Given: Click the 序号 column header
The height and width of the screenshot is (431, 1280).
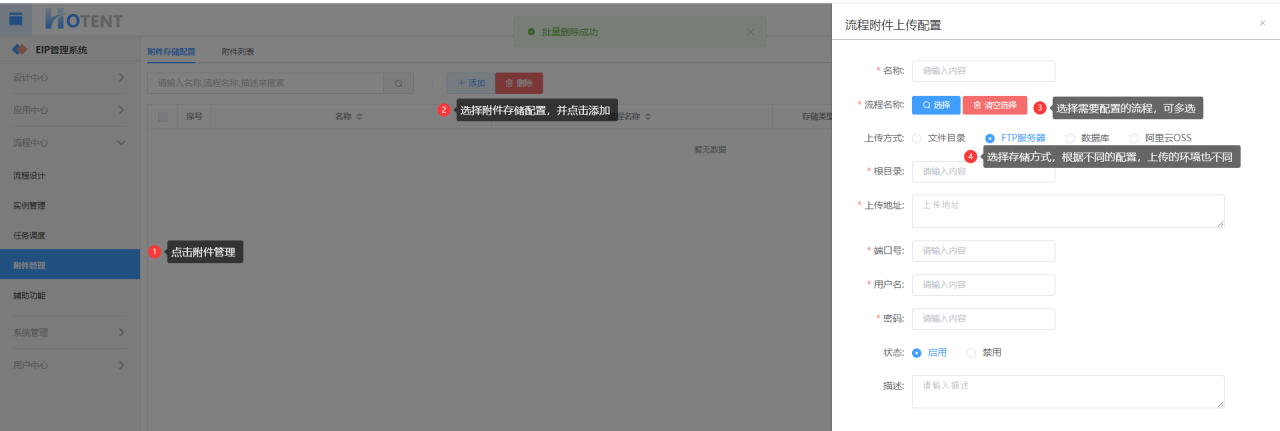Looking at the screenshot, I should [194, 117].
